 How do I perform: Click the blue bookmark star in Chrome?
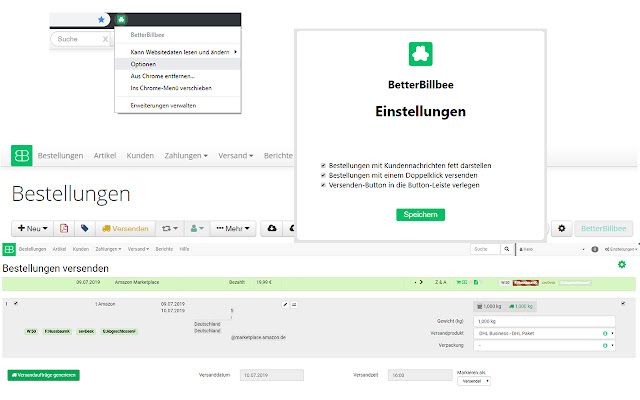pos(101,19)
